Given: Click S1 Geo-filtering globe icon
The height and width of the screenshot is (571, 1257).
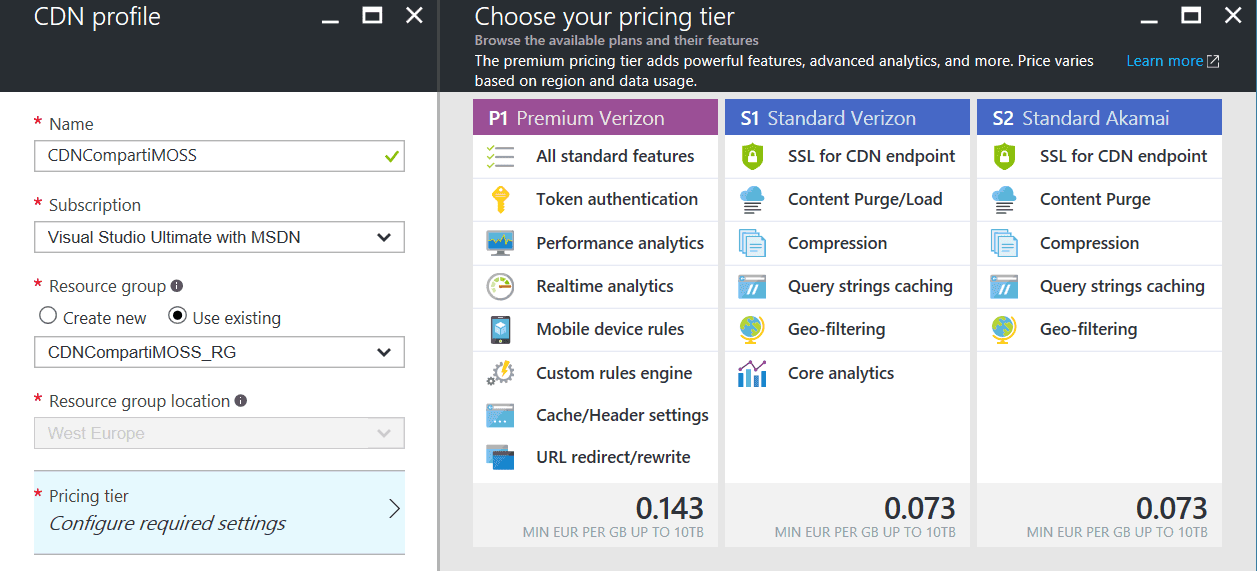Looking at the screenshot, I should tap(752, 329).
